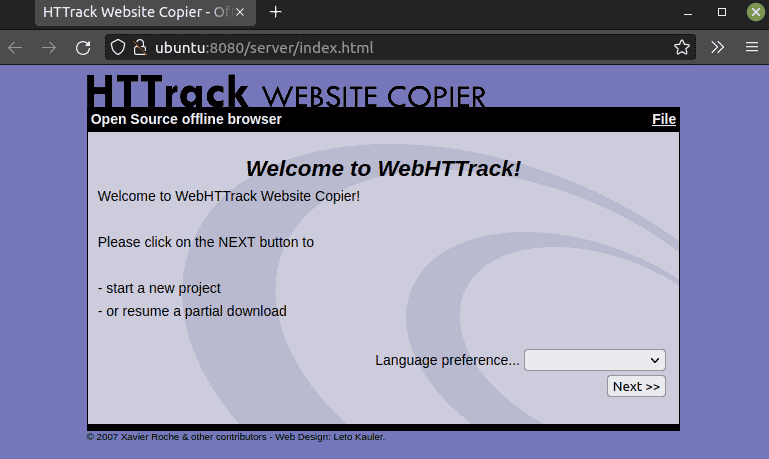Click the '- start a new project' text

159,288
